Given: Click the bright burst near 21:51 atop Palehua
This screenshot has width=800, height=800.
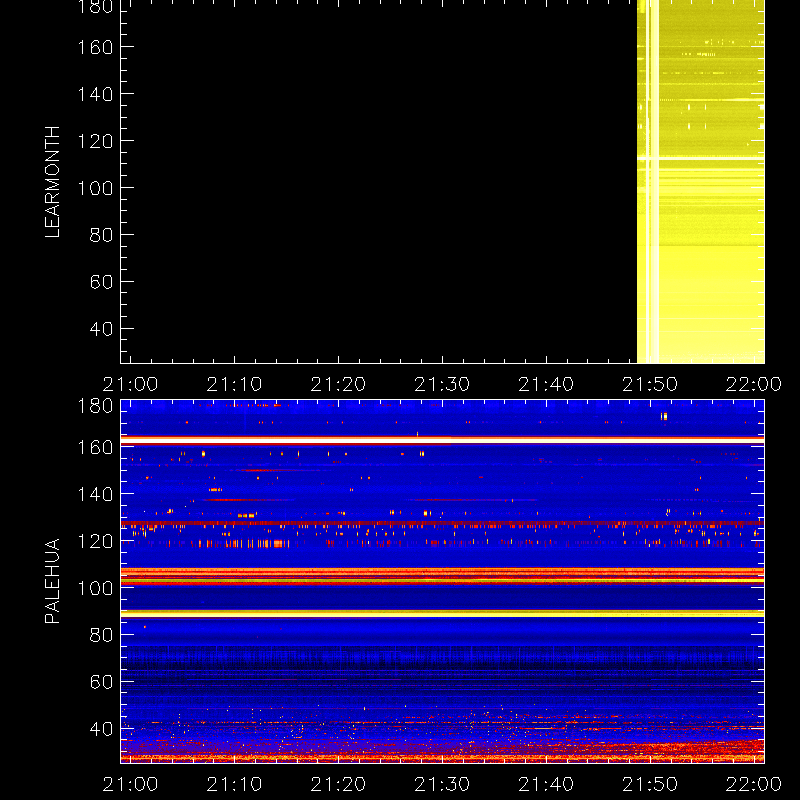Looking at the screenshot, I should [x=664, y=416].
